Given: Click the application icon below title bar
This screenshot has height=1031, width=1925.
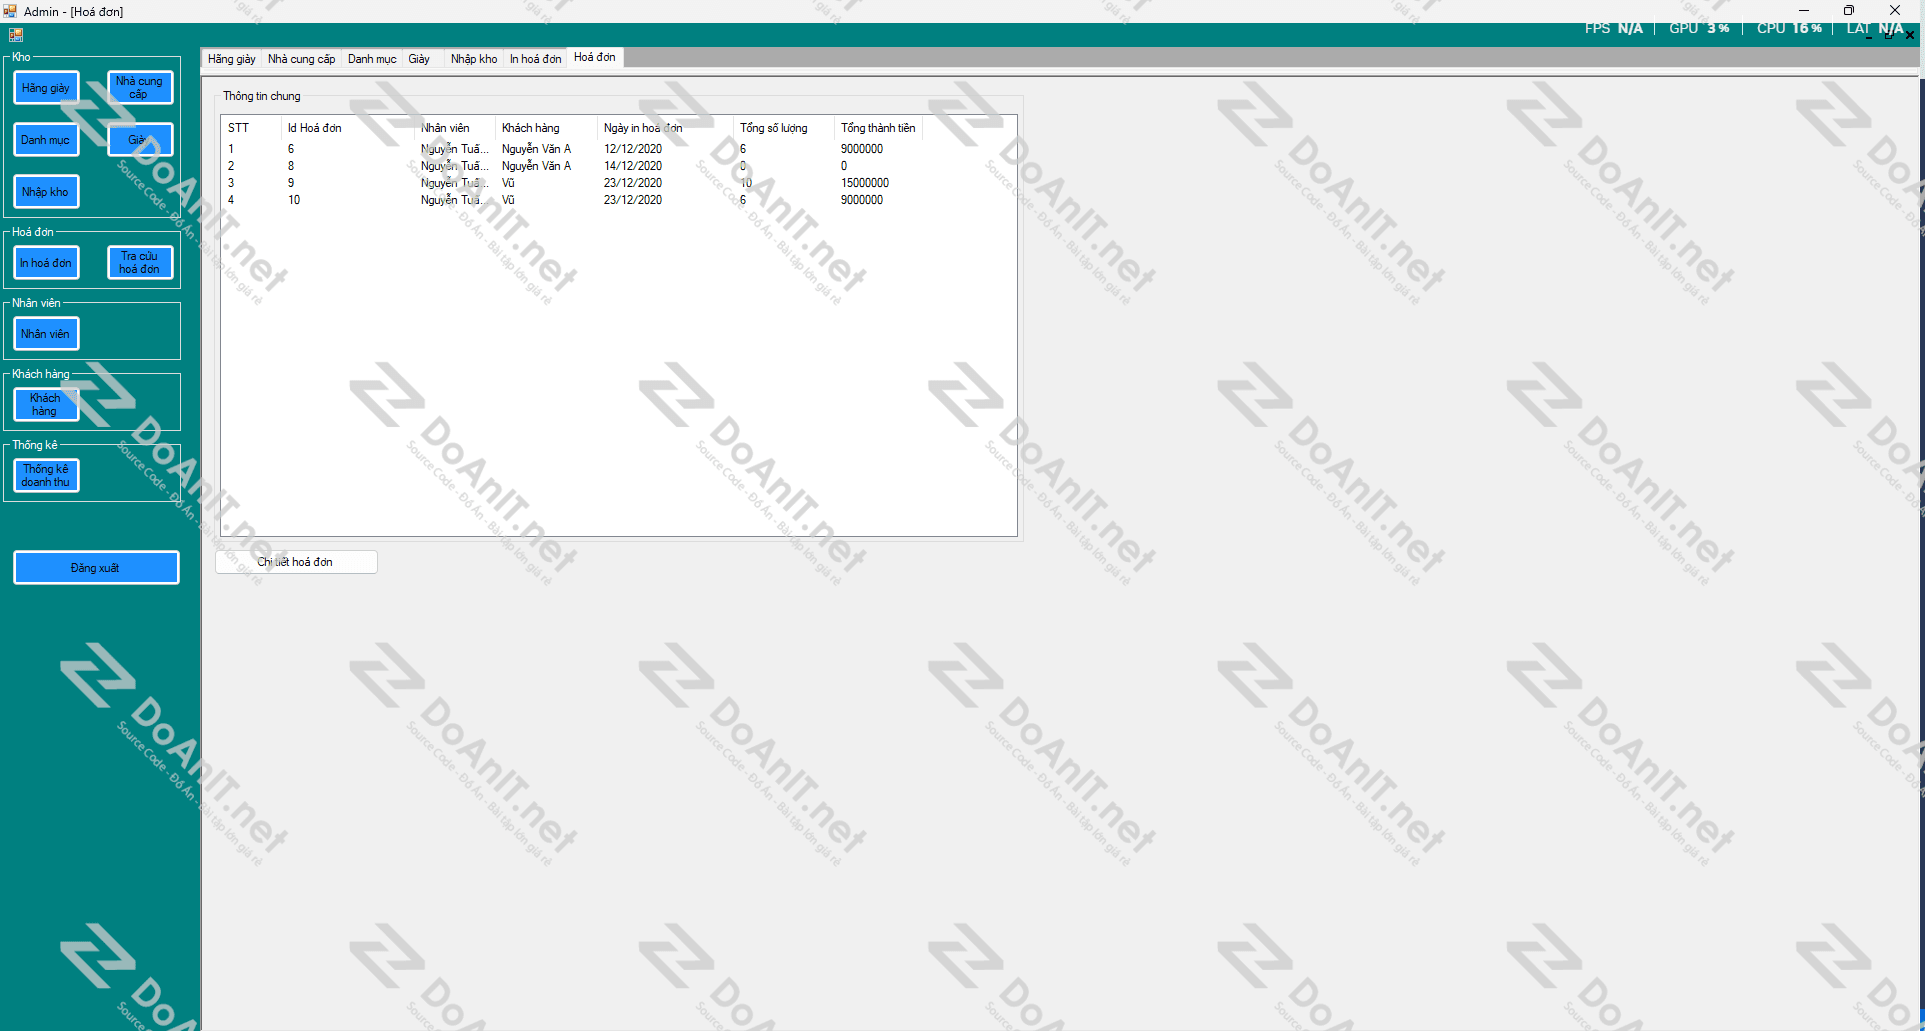Looking at the screenshot, I should (x=16, y=34).
